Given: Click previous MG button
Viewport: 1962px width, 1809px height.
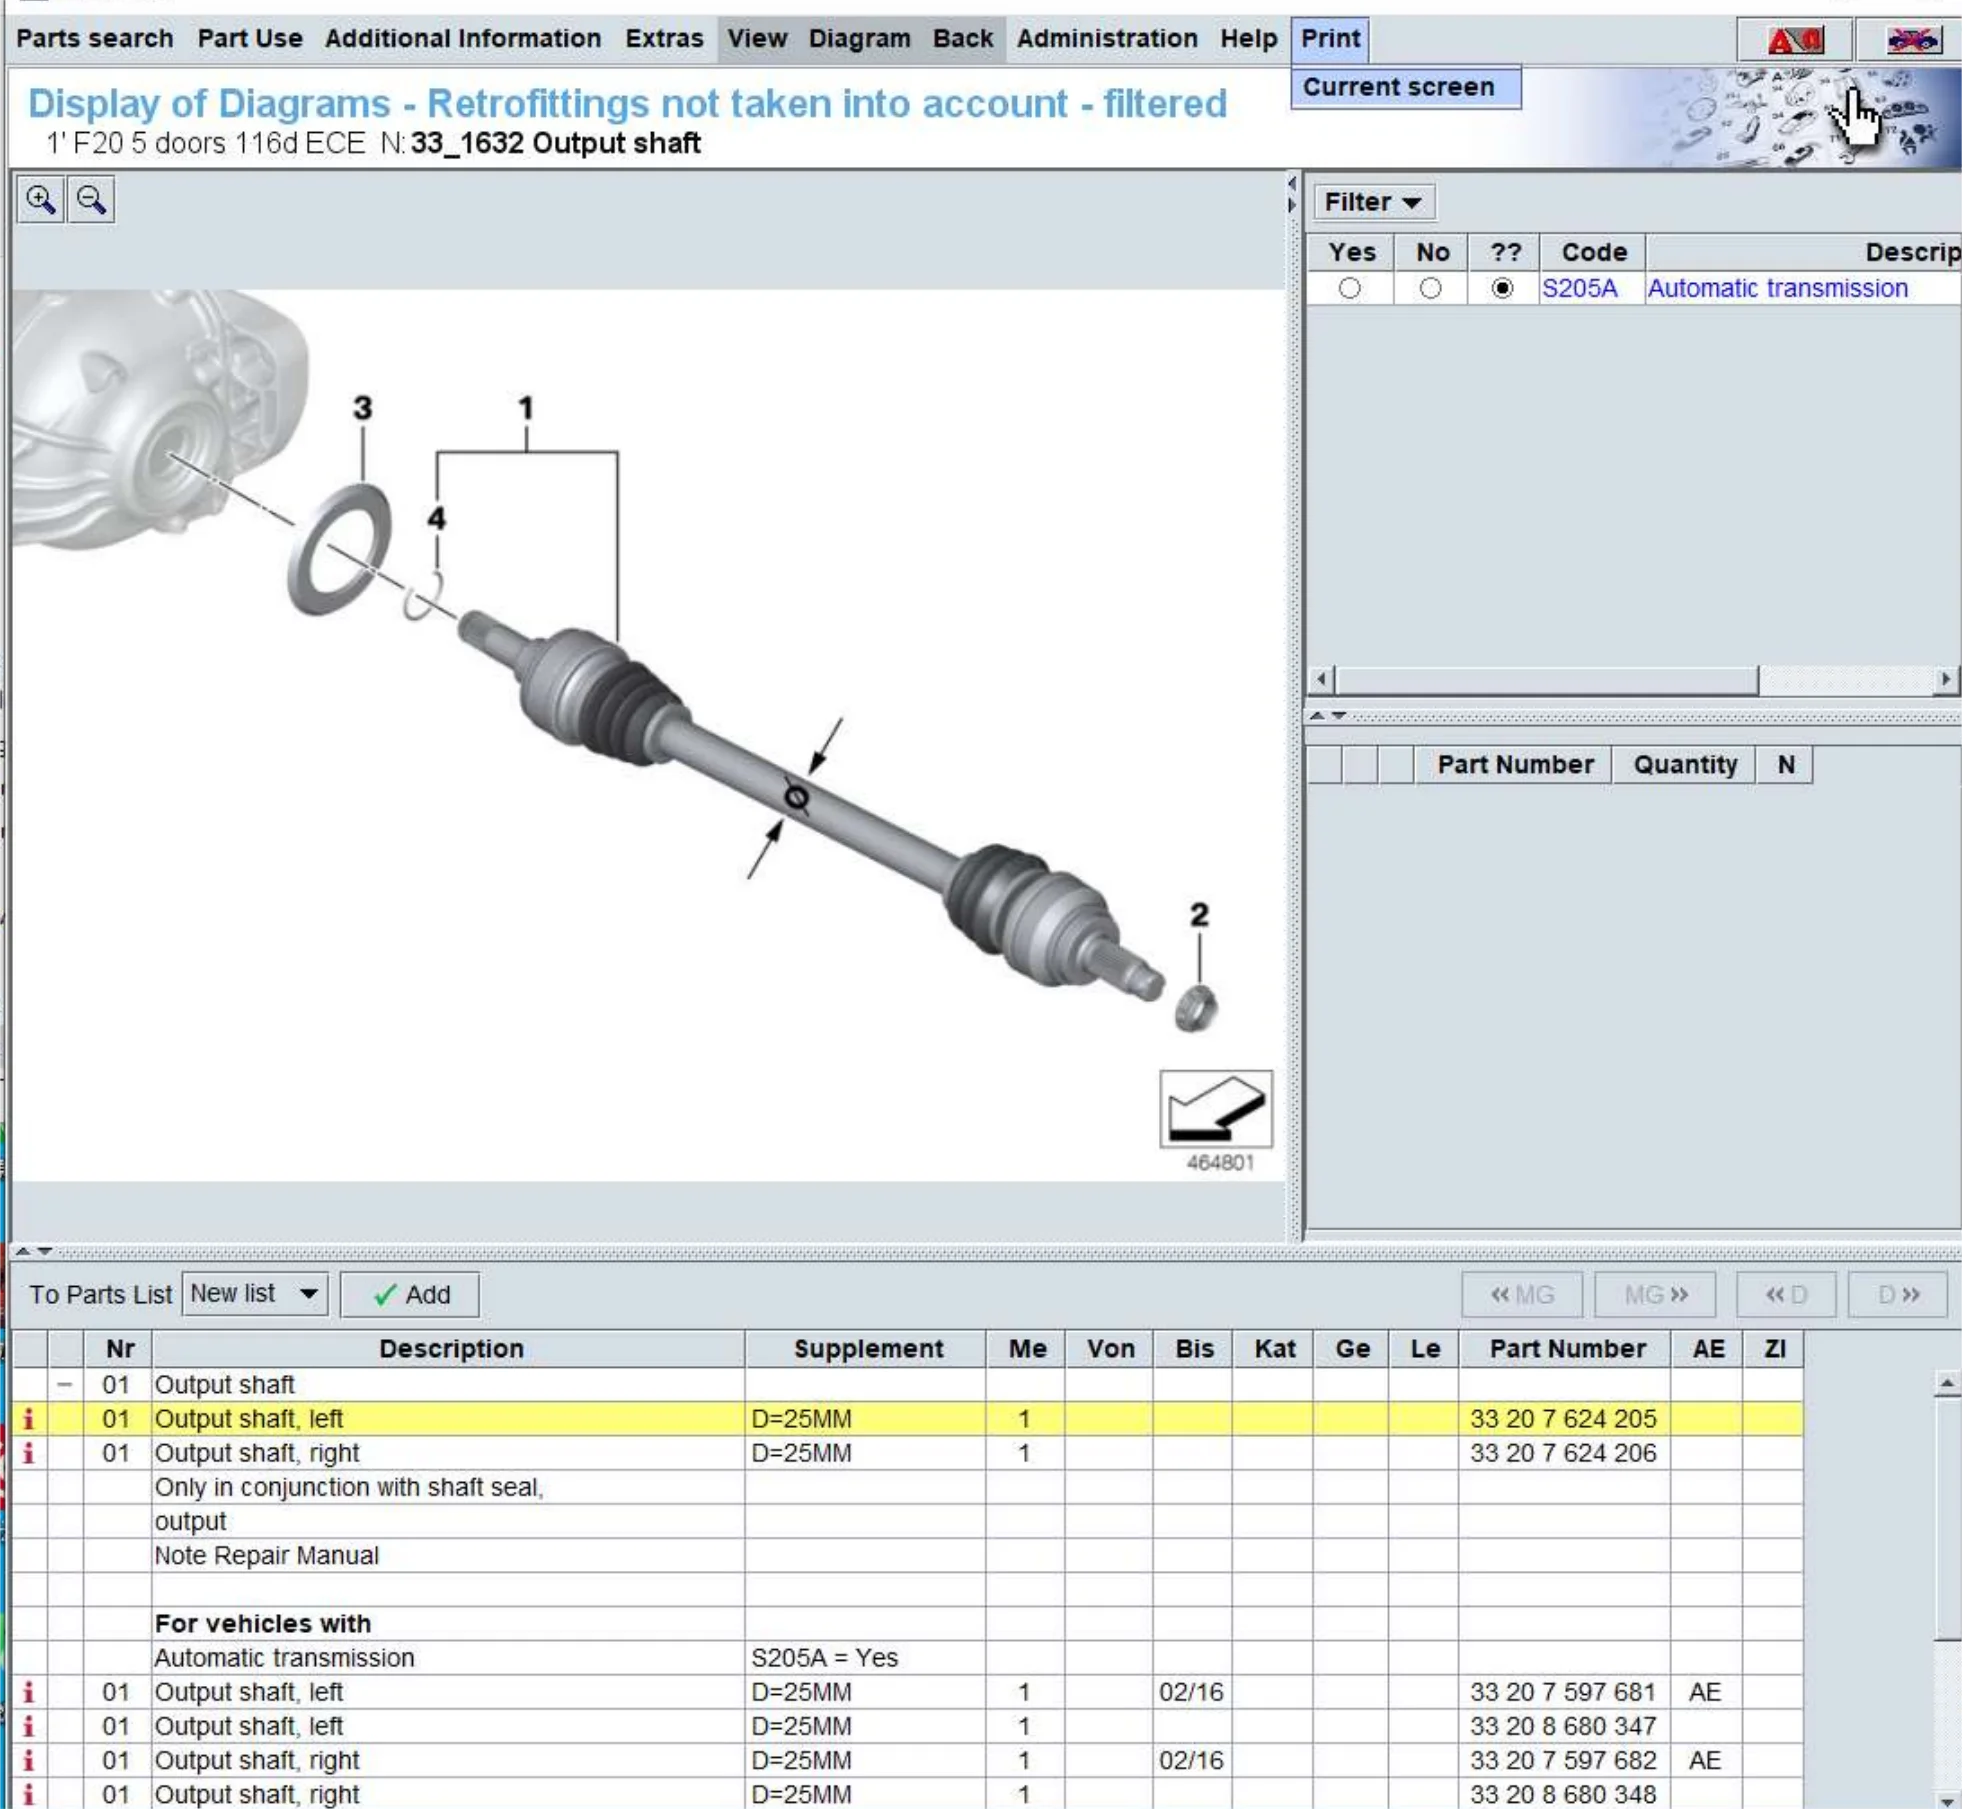Looking at the screenshot, I should (1522, 1295).
